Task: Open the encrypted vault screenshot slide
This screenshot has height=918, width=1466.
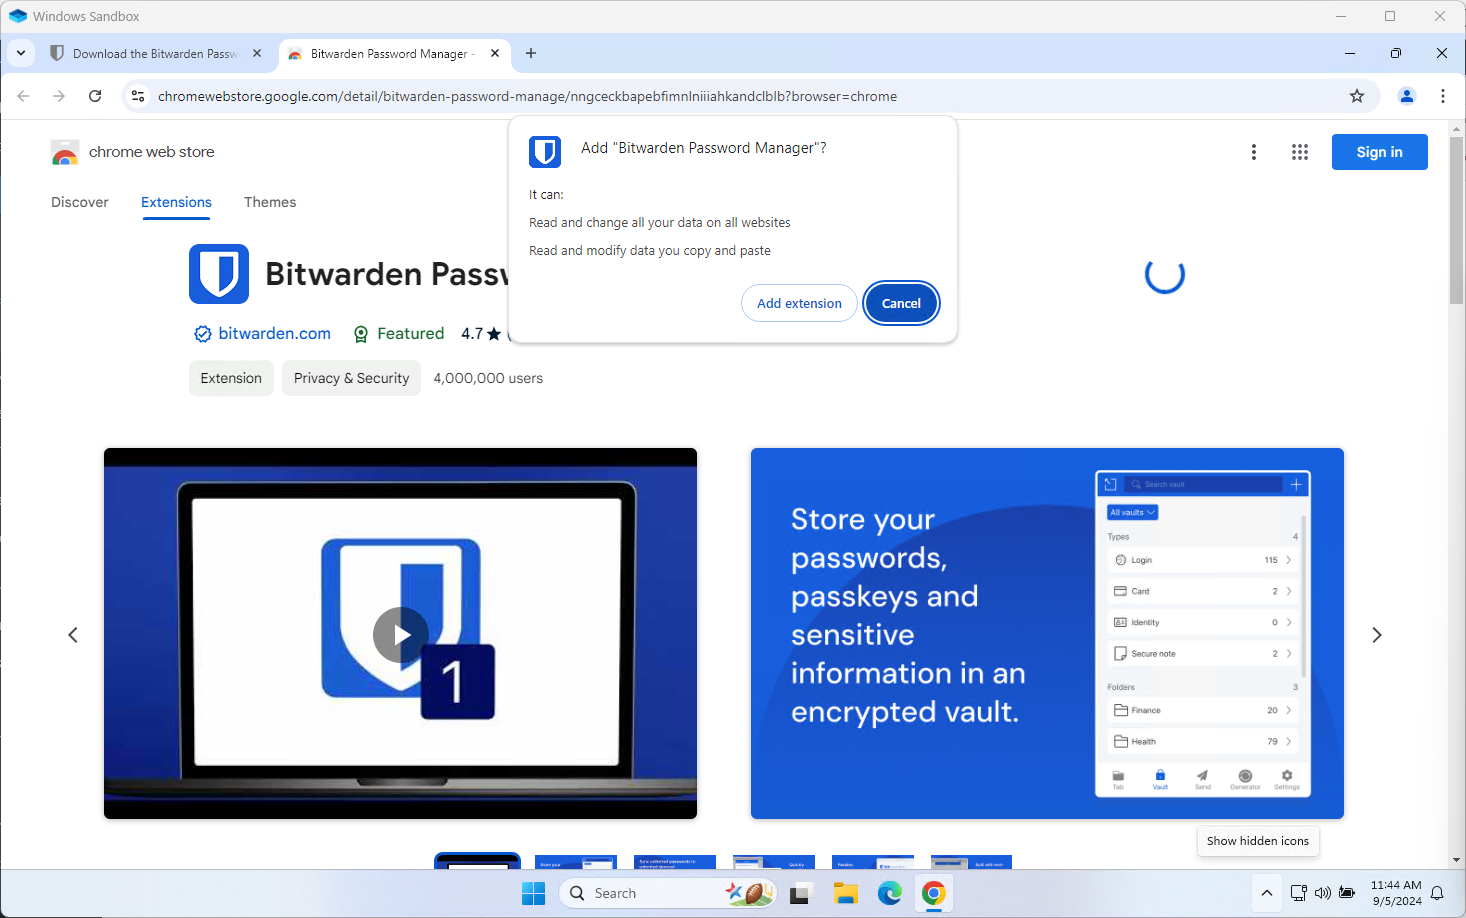Action: click(x=1047, y=633)
